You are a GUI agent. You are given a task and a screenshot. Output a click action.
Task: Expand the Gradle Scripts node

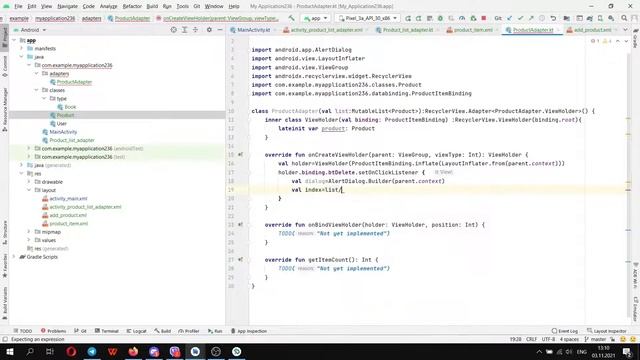(x=14, y=257)
